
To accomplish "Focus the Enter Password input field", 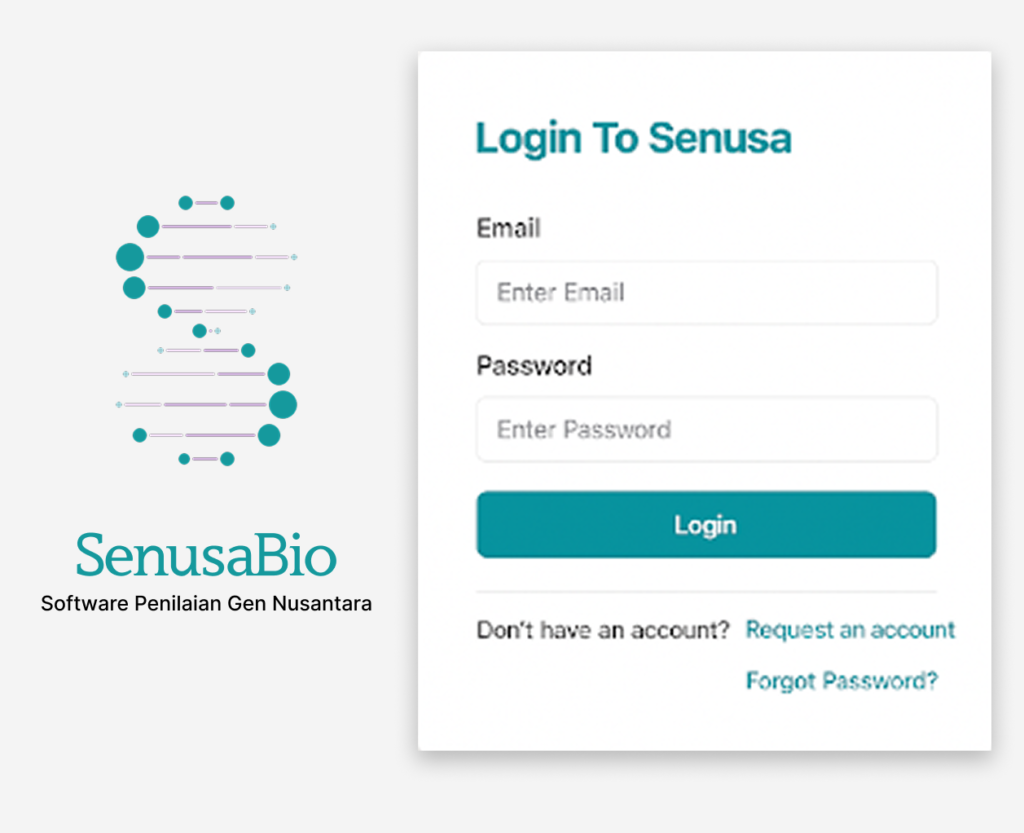I will (x=706, y=430).
